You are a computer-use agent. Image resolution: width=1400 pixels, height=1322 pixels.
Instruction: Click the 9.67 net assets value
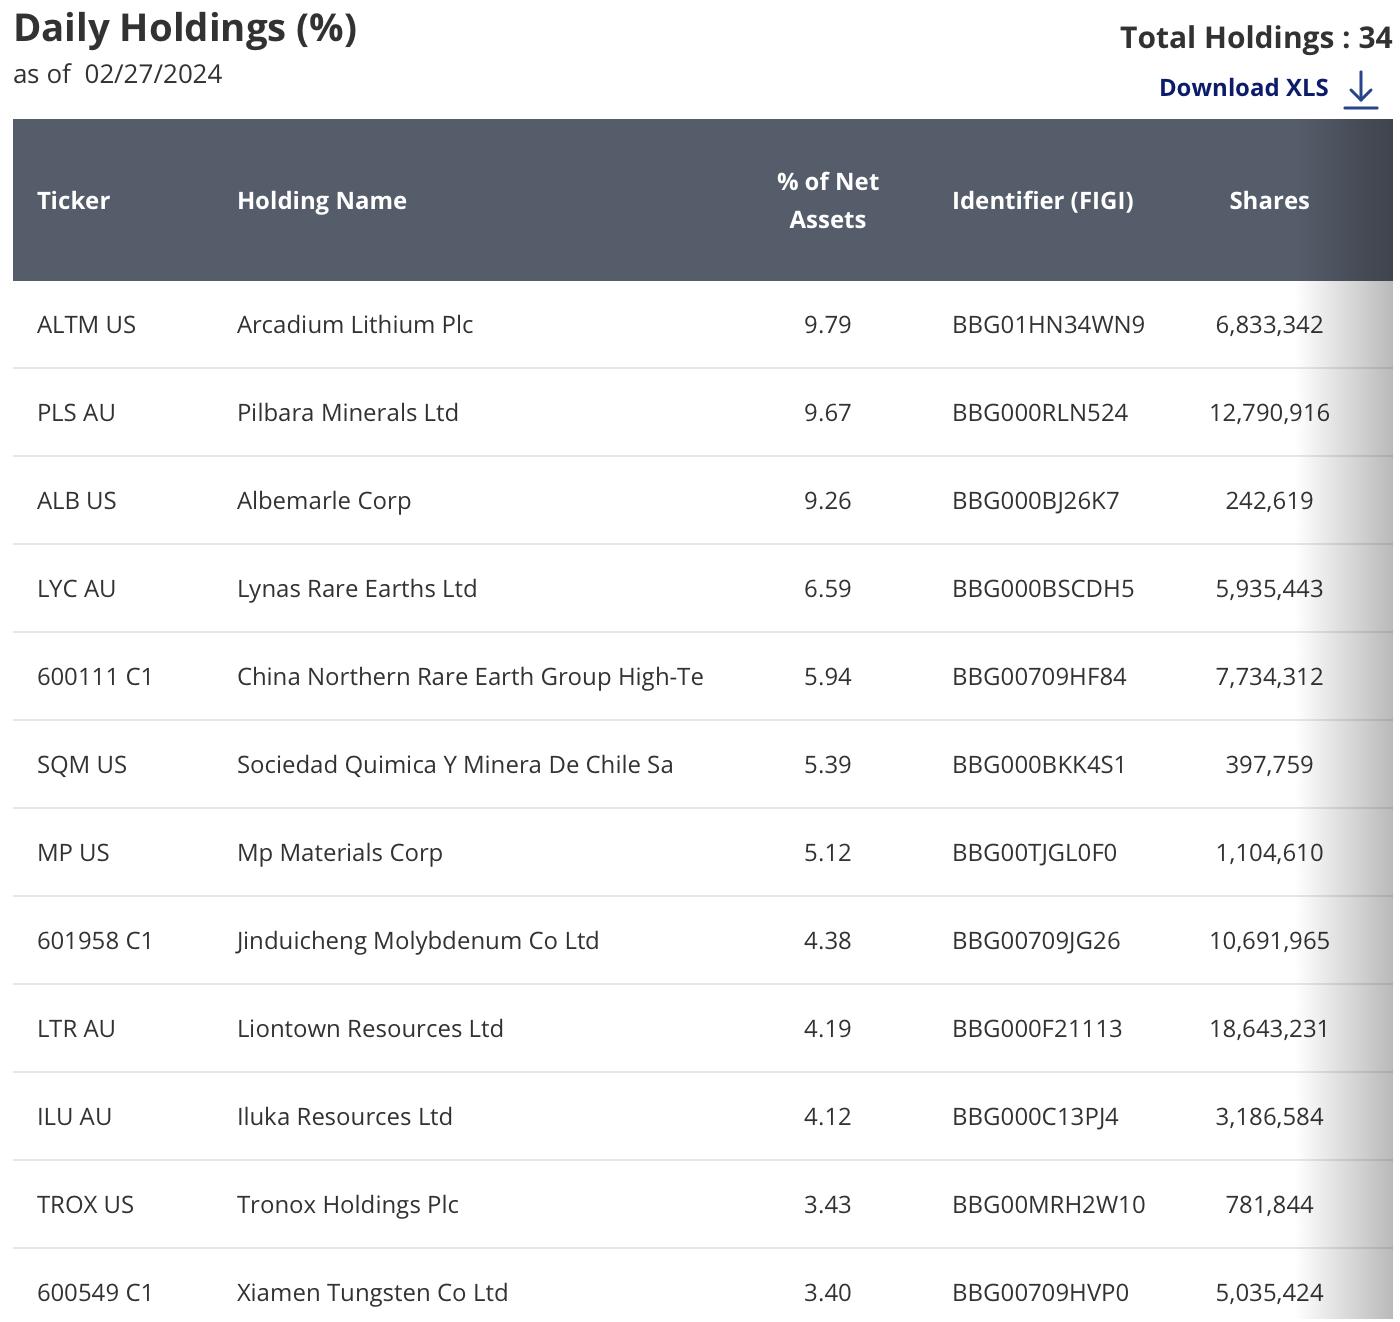pos(828,412)
